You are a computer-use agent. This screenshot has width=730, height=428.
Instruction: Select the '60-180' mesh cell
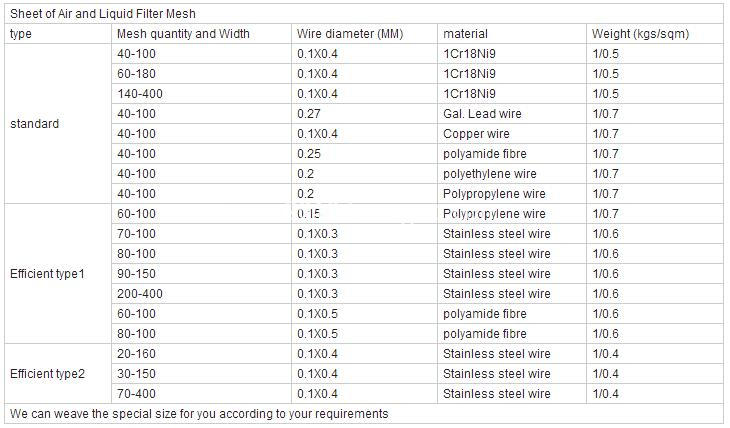click(x=137, y=74)
